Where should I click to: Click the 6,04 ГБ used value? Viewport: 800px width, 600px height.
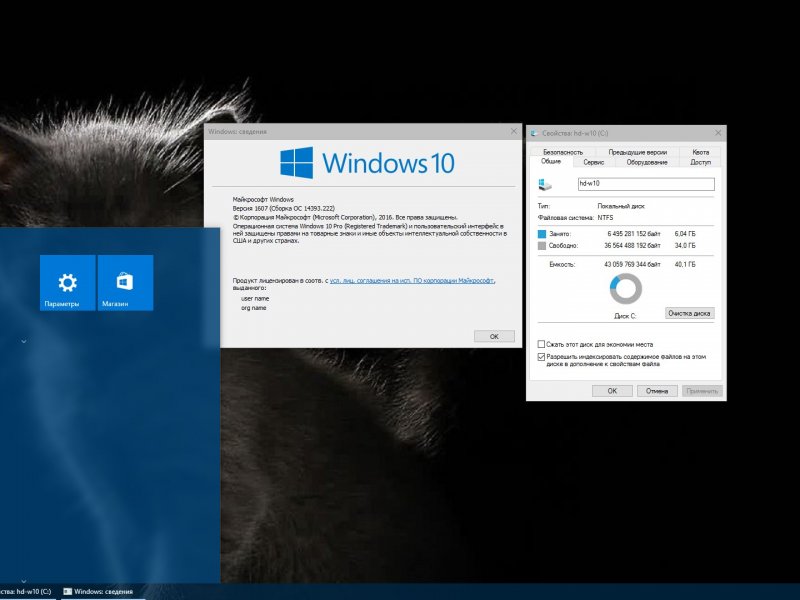click(x=685, y=234)
